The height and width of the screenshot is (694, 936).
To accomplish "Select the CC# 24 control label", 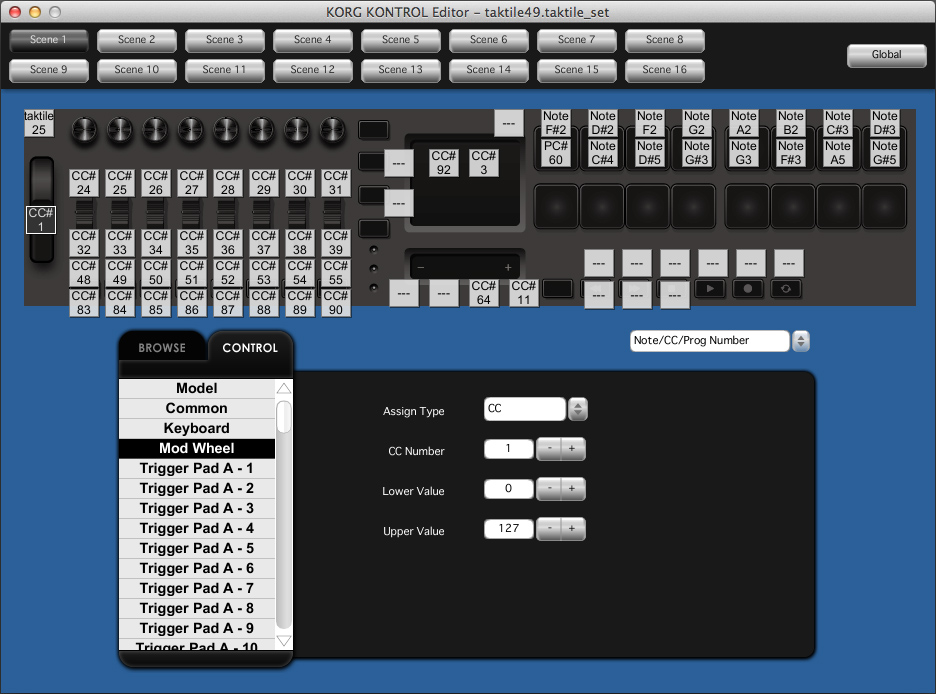I will [84, 183].
